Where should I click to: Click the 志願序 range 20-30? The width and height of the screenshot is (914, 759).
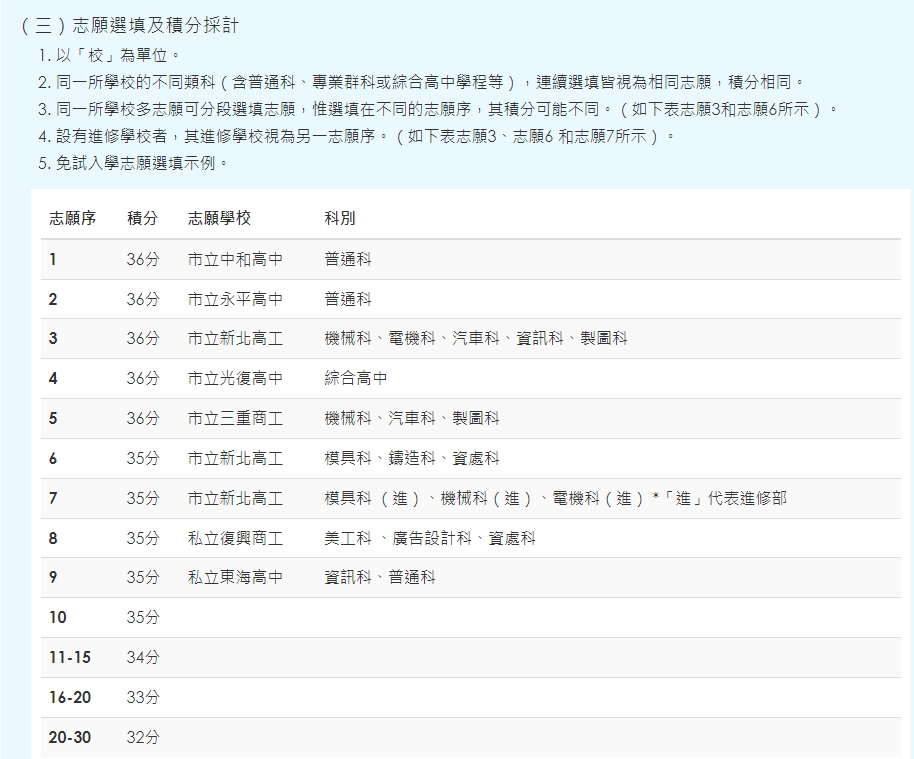click(x=70, y=737)
